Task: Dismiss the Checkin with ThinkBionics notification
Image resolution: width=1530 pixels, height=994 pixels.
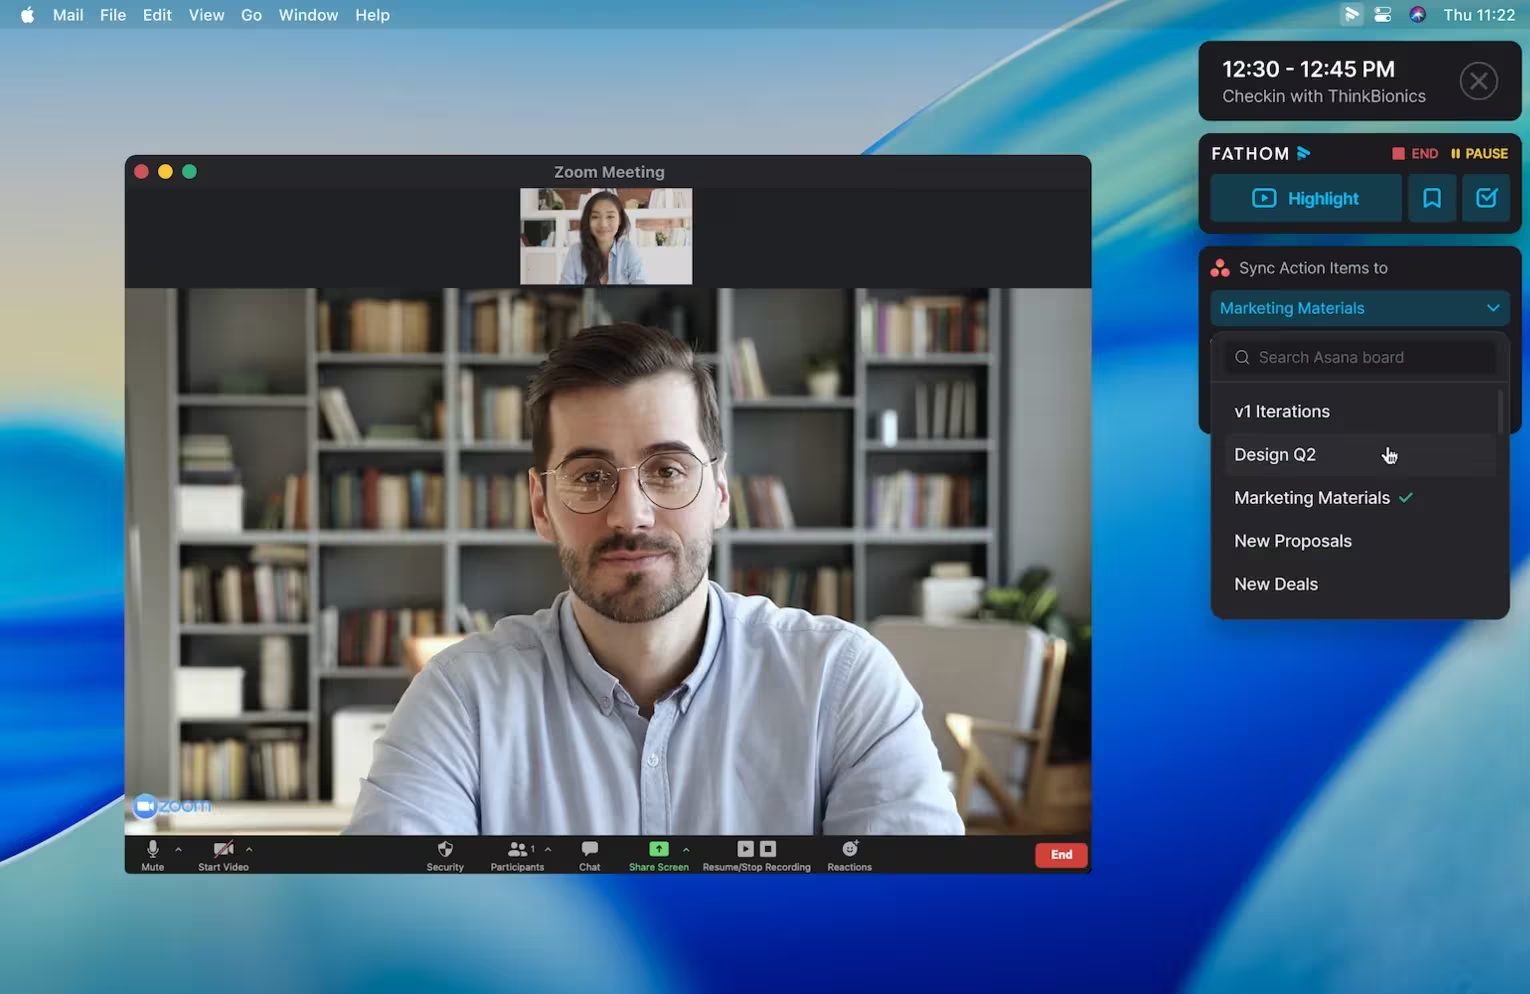Action: [1478, 81]
